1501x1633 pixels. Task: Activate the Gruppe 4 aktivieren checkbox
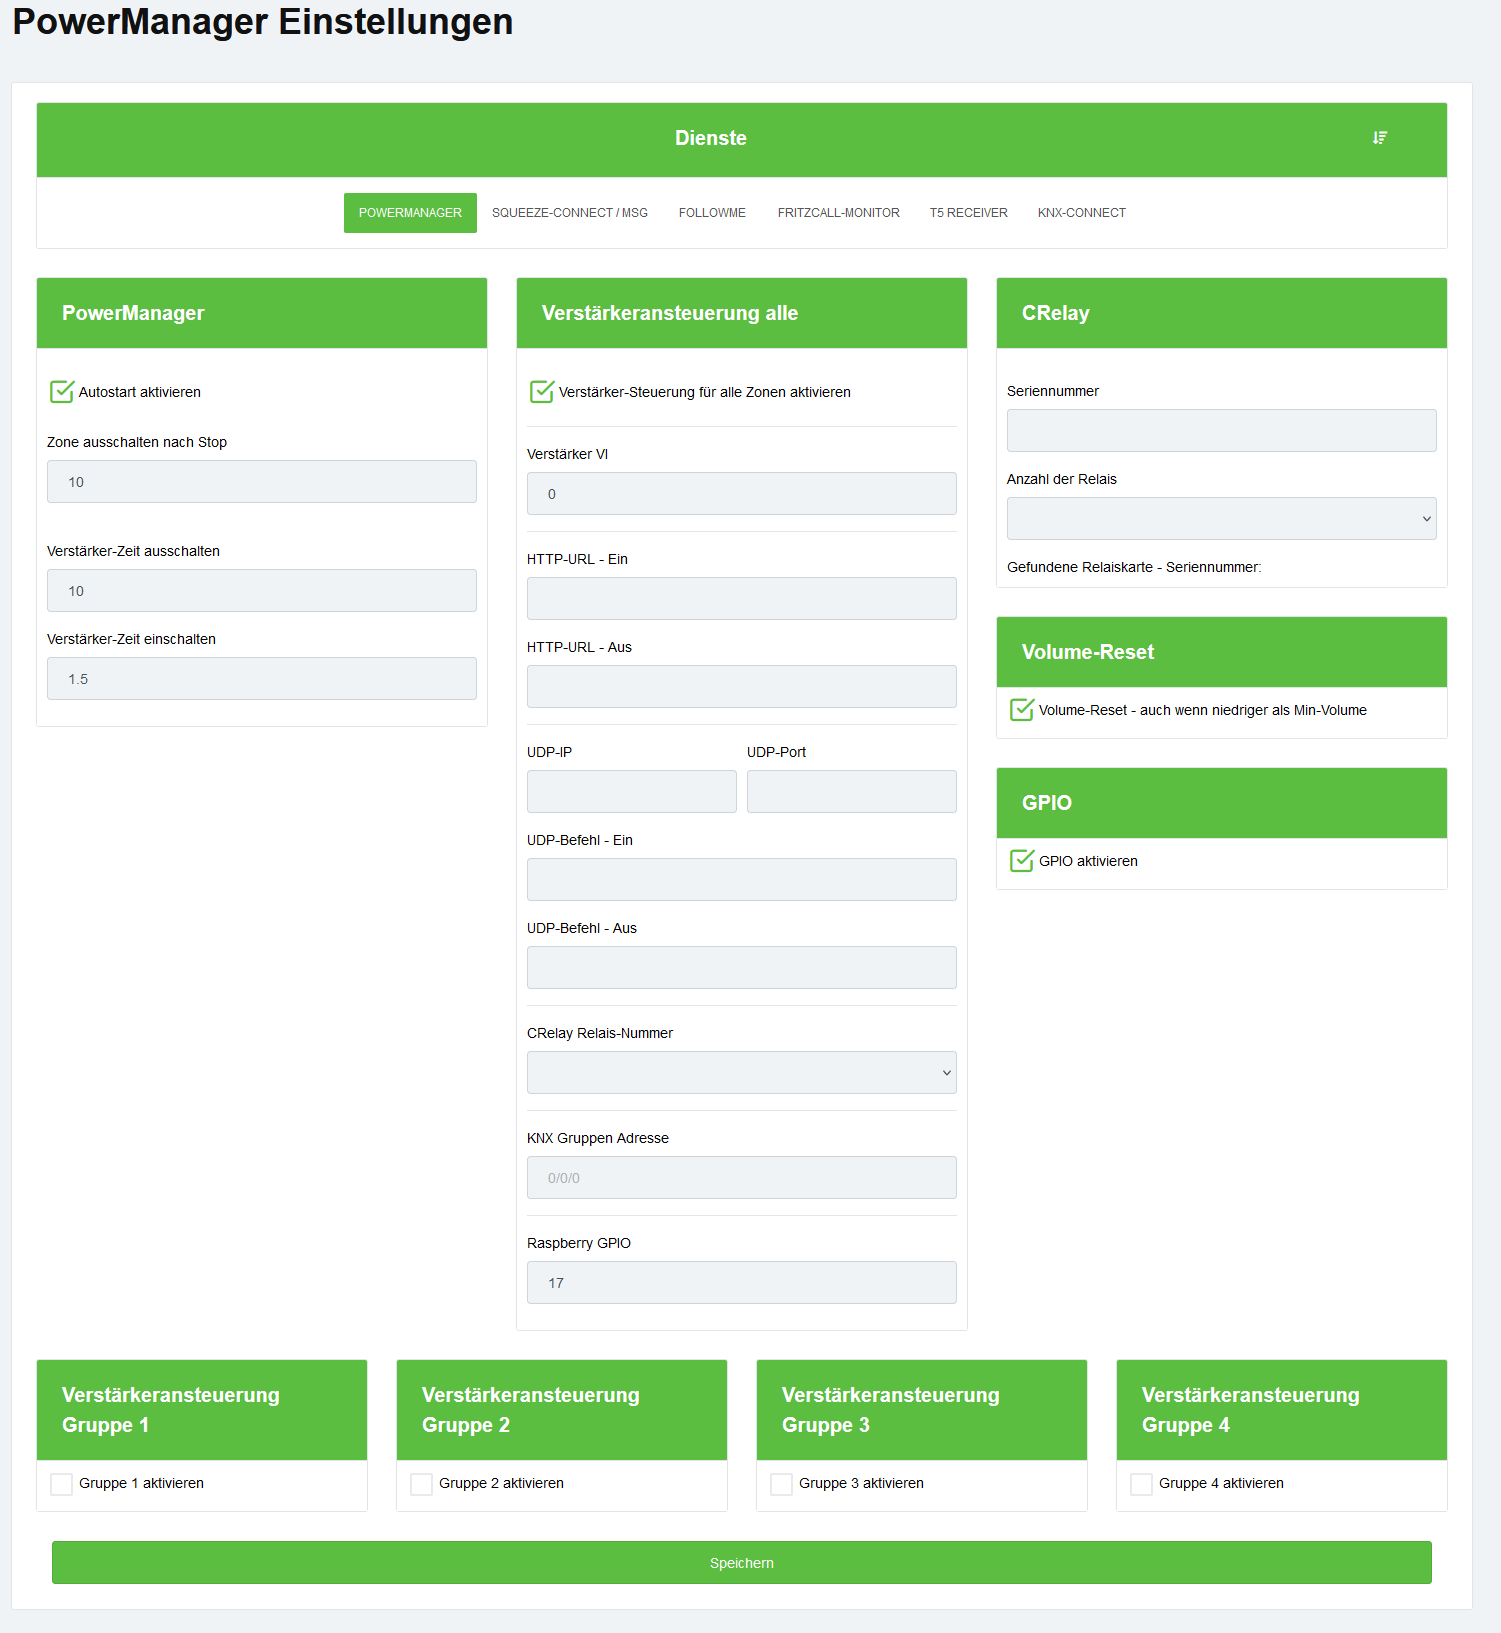(x=1142, y=1484)
